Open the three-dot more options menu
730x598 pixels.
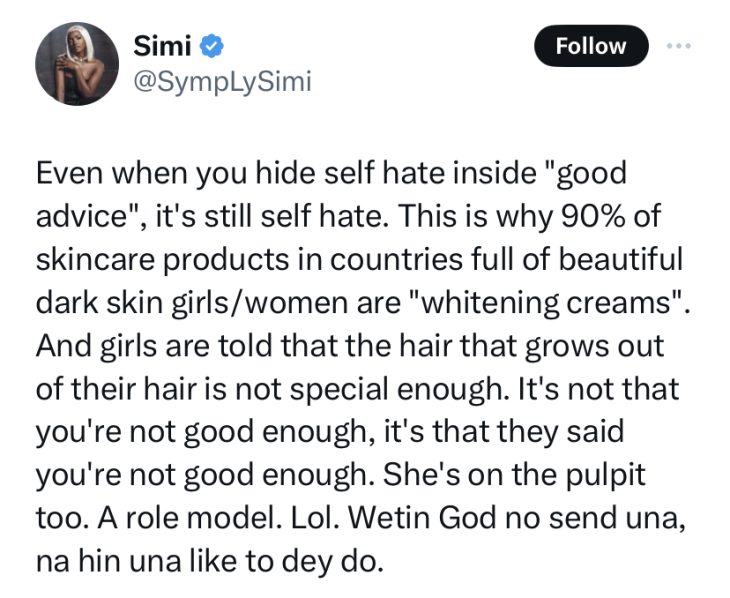coord(682,44)
